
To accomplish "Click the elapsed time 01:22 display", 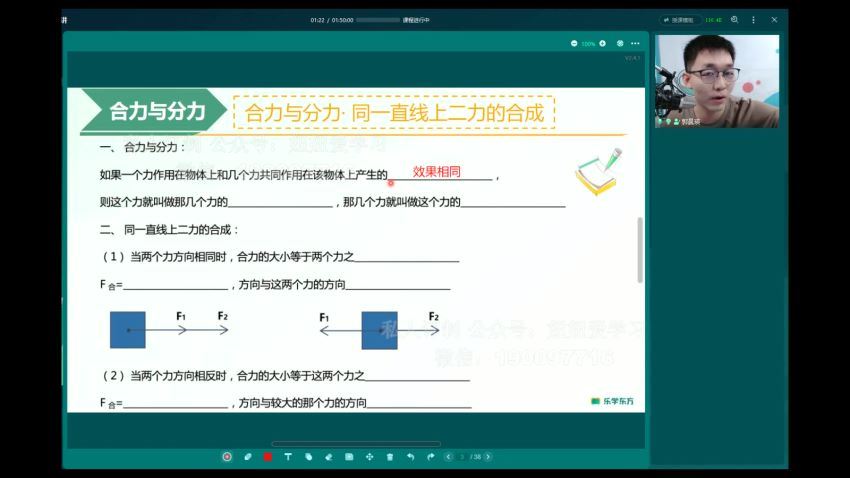I will click(x=317, y=20).
